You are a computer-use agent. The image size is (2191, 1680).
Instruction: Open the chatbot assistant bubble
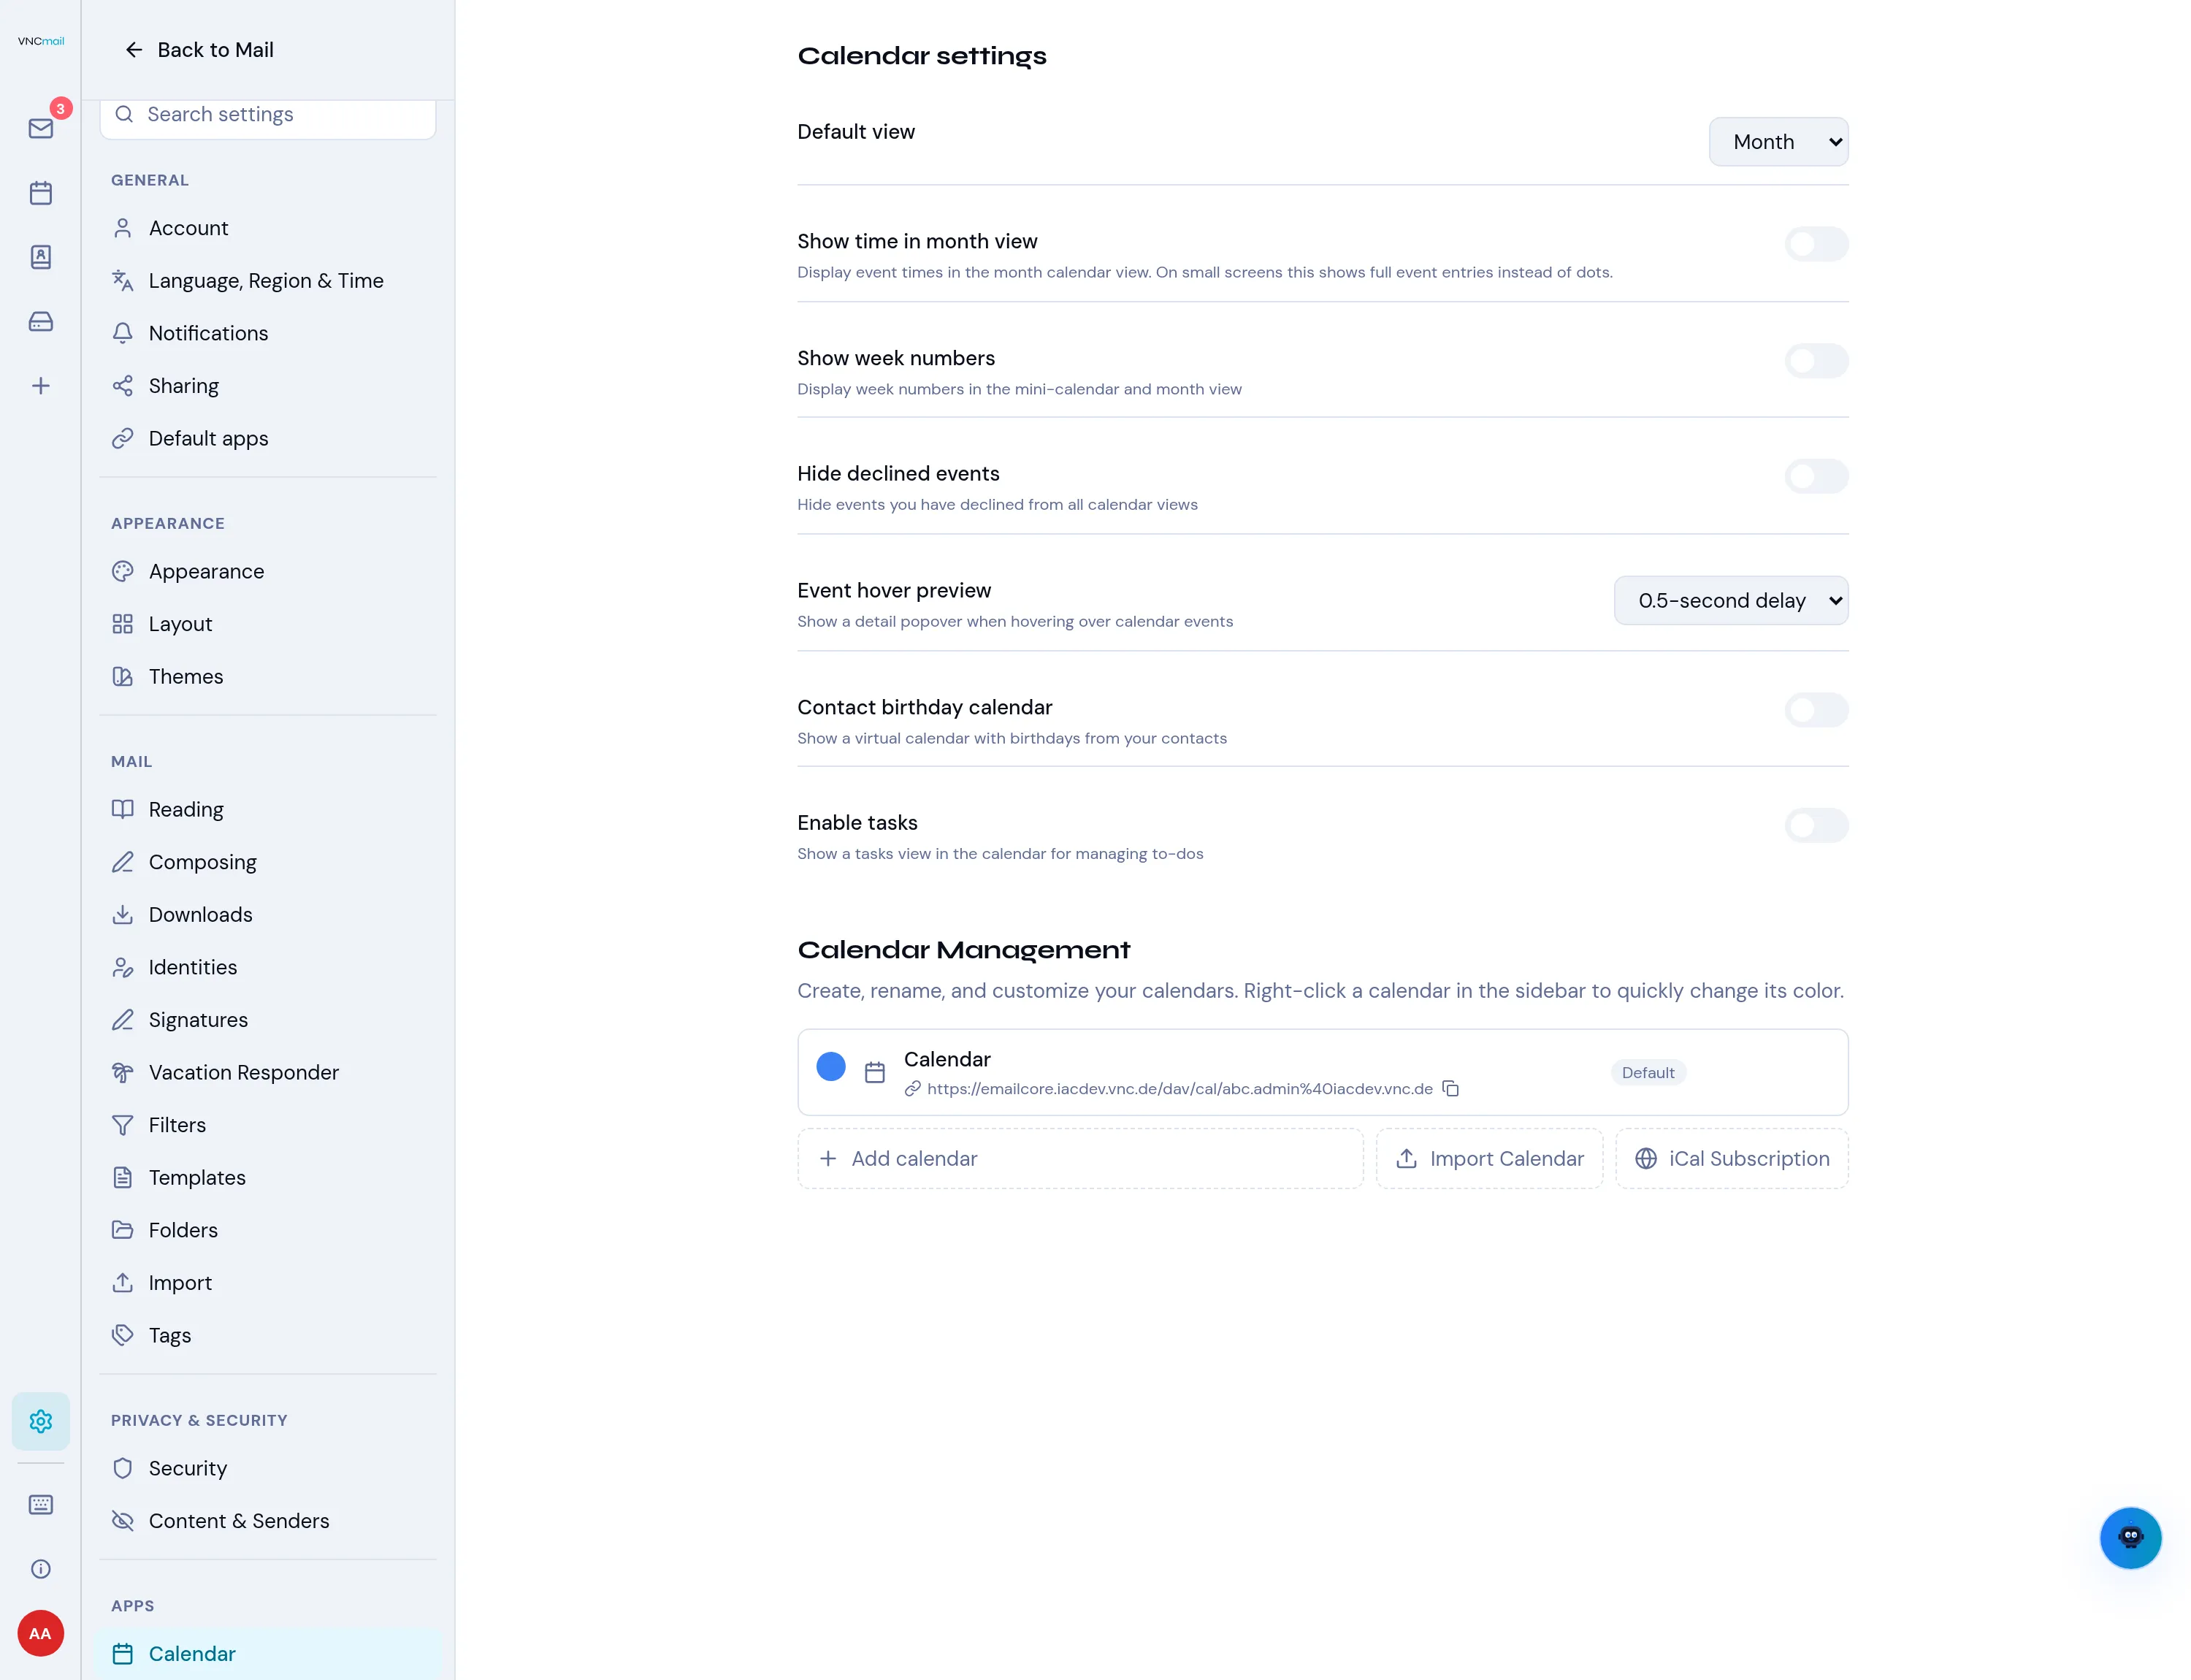pos(2130,1537)
